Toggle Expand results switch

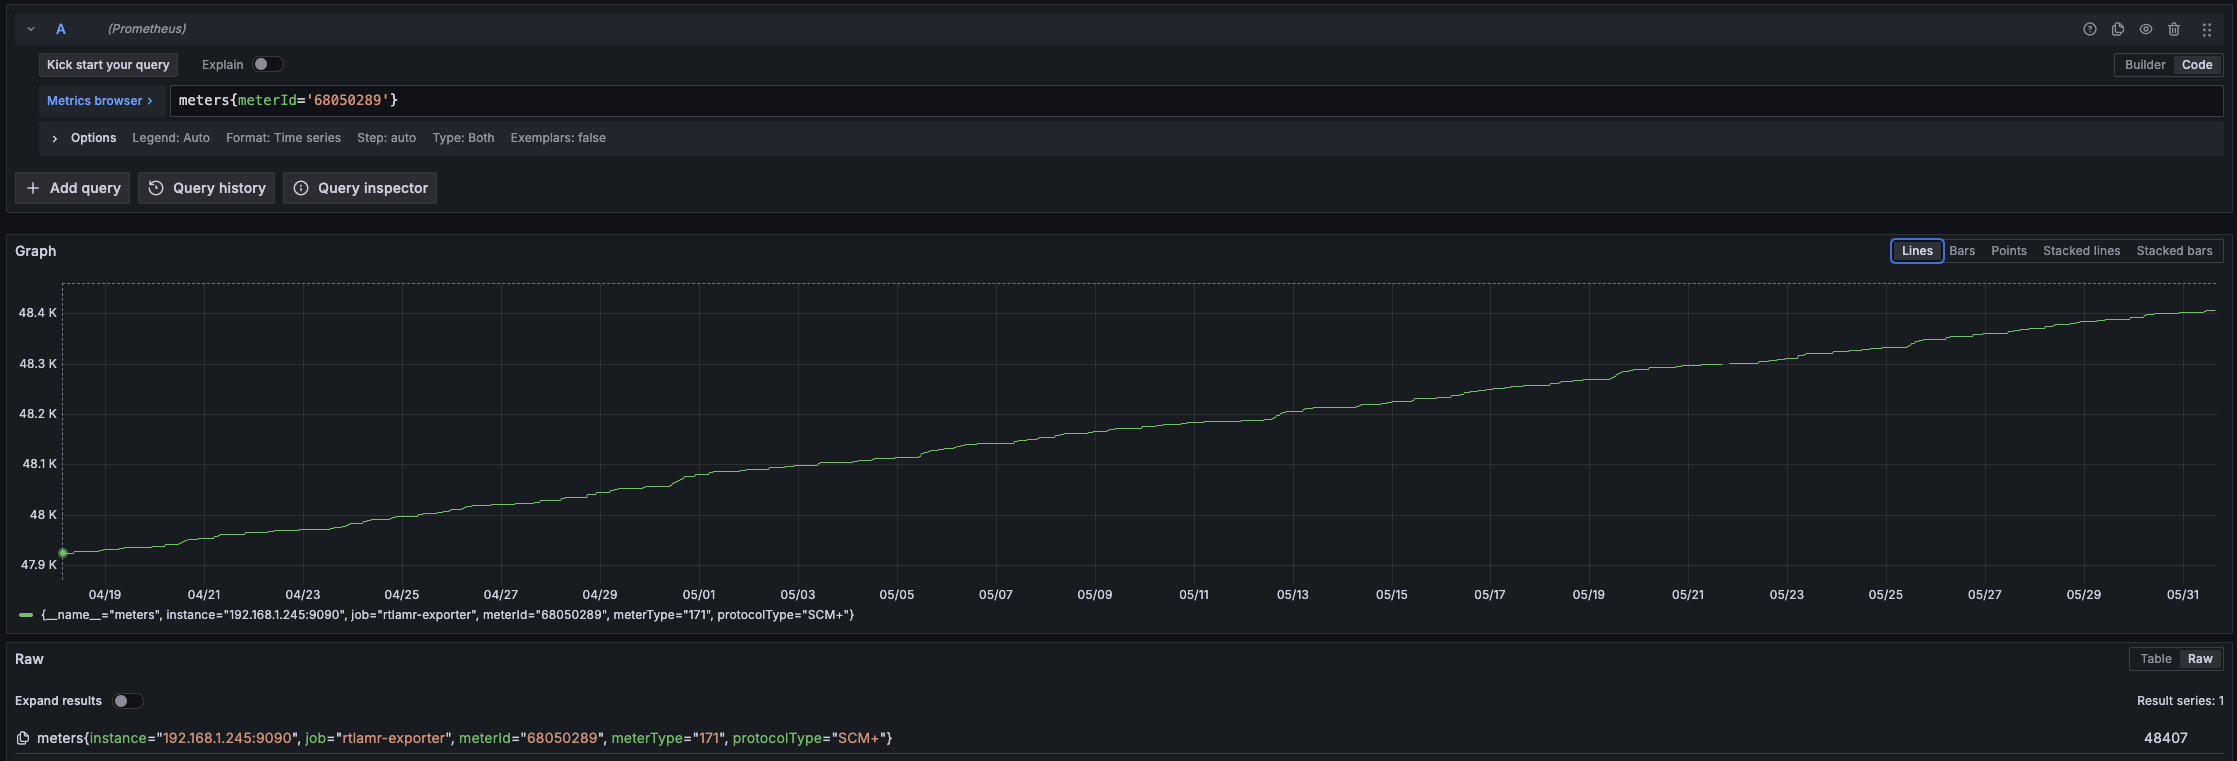pos(127,701)
